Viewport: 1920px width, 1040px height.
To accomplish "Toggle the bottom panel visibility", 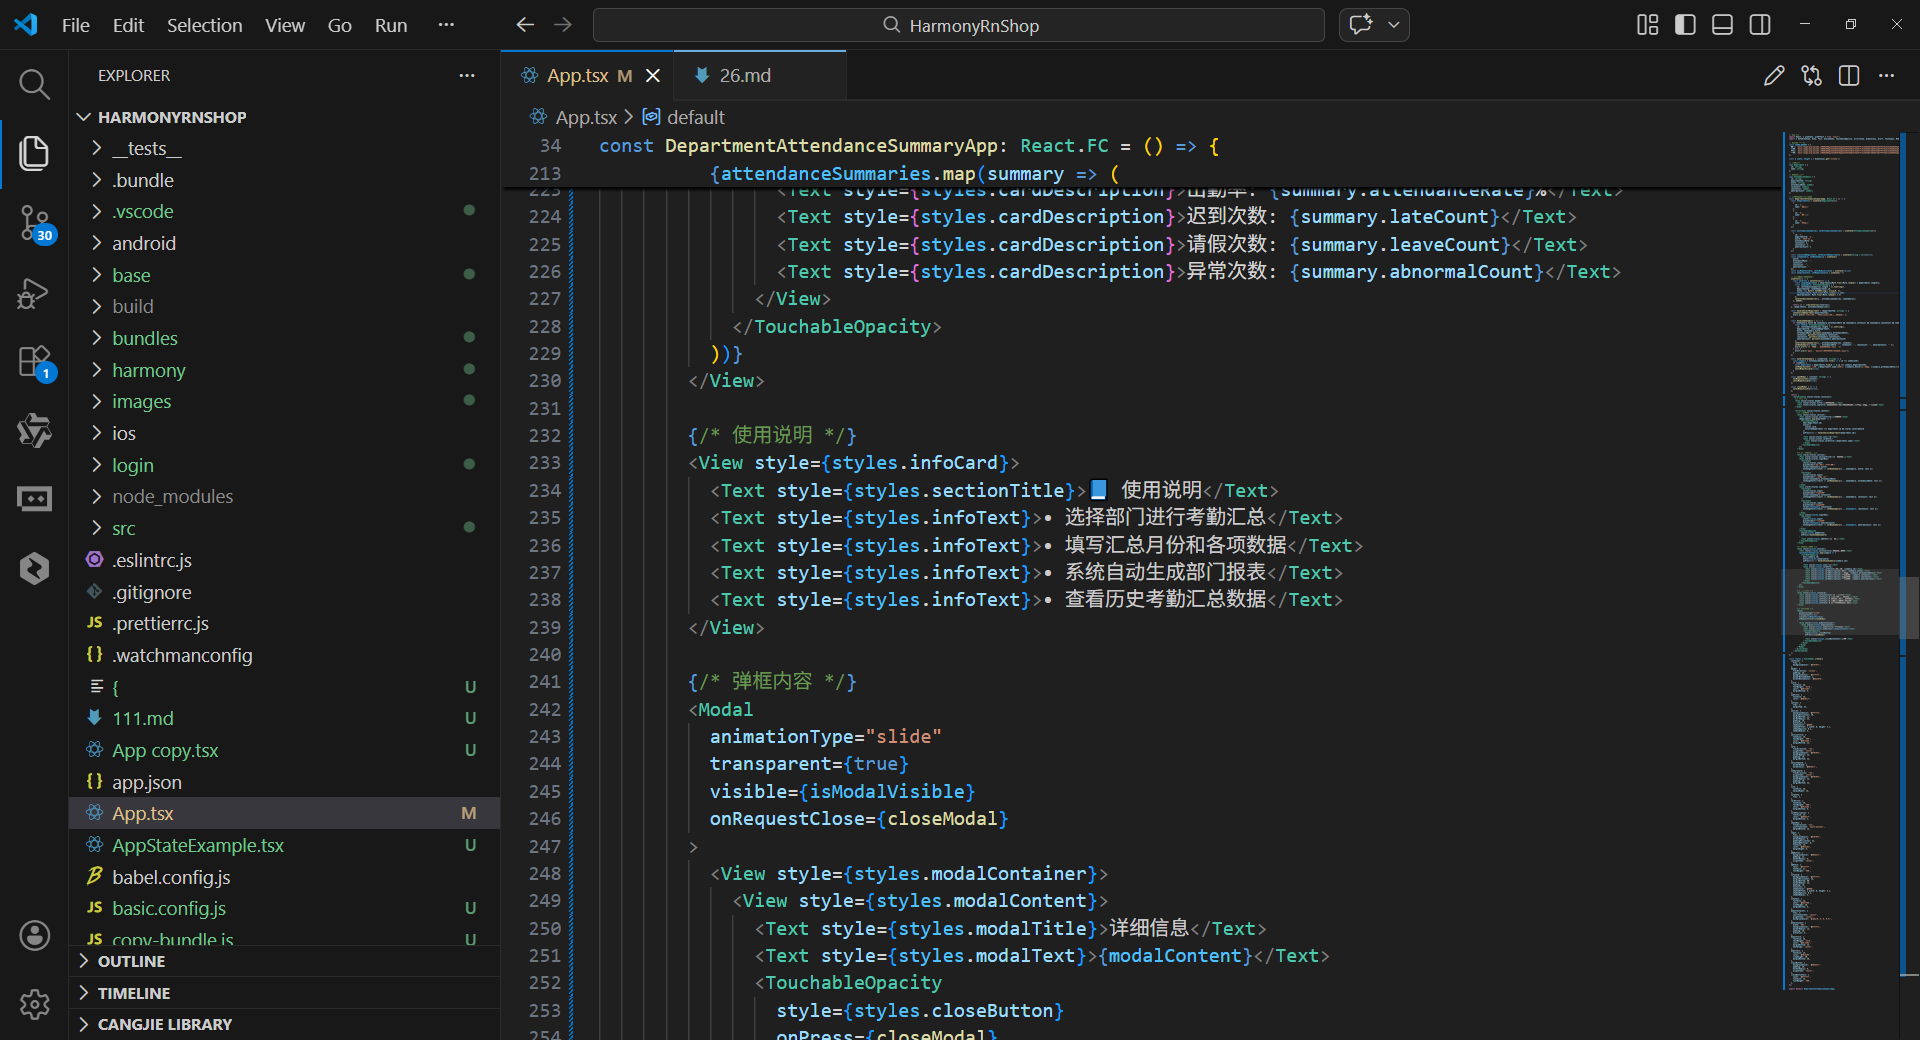I will tap(1722, 25).
